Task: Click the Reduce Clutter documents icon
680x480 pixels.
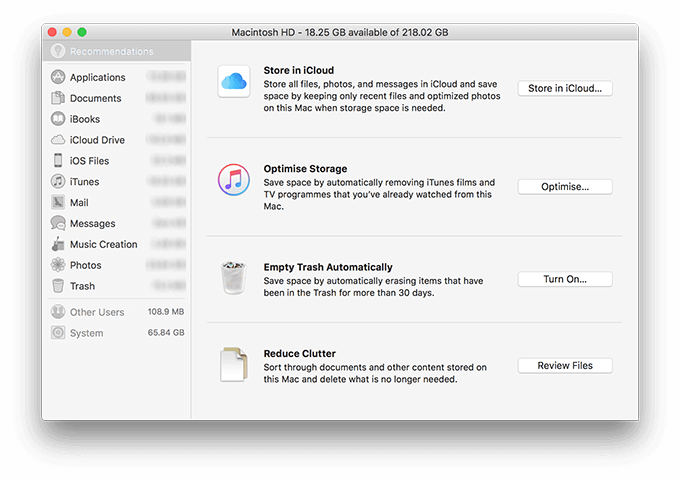Action: pos(233,365)
